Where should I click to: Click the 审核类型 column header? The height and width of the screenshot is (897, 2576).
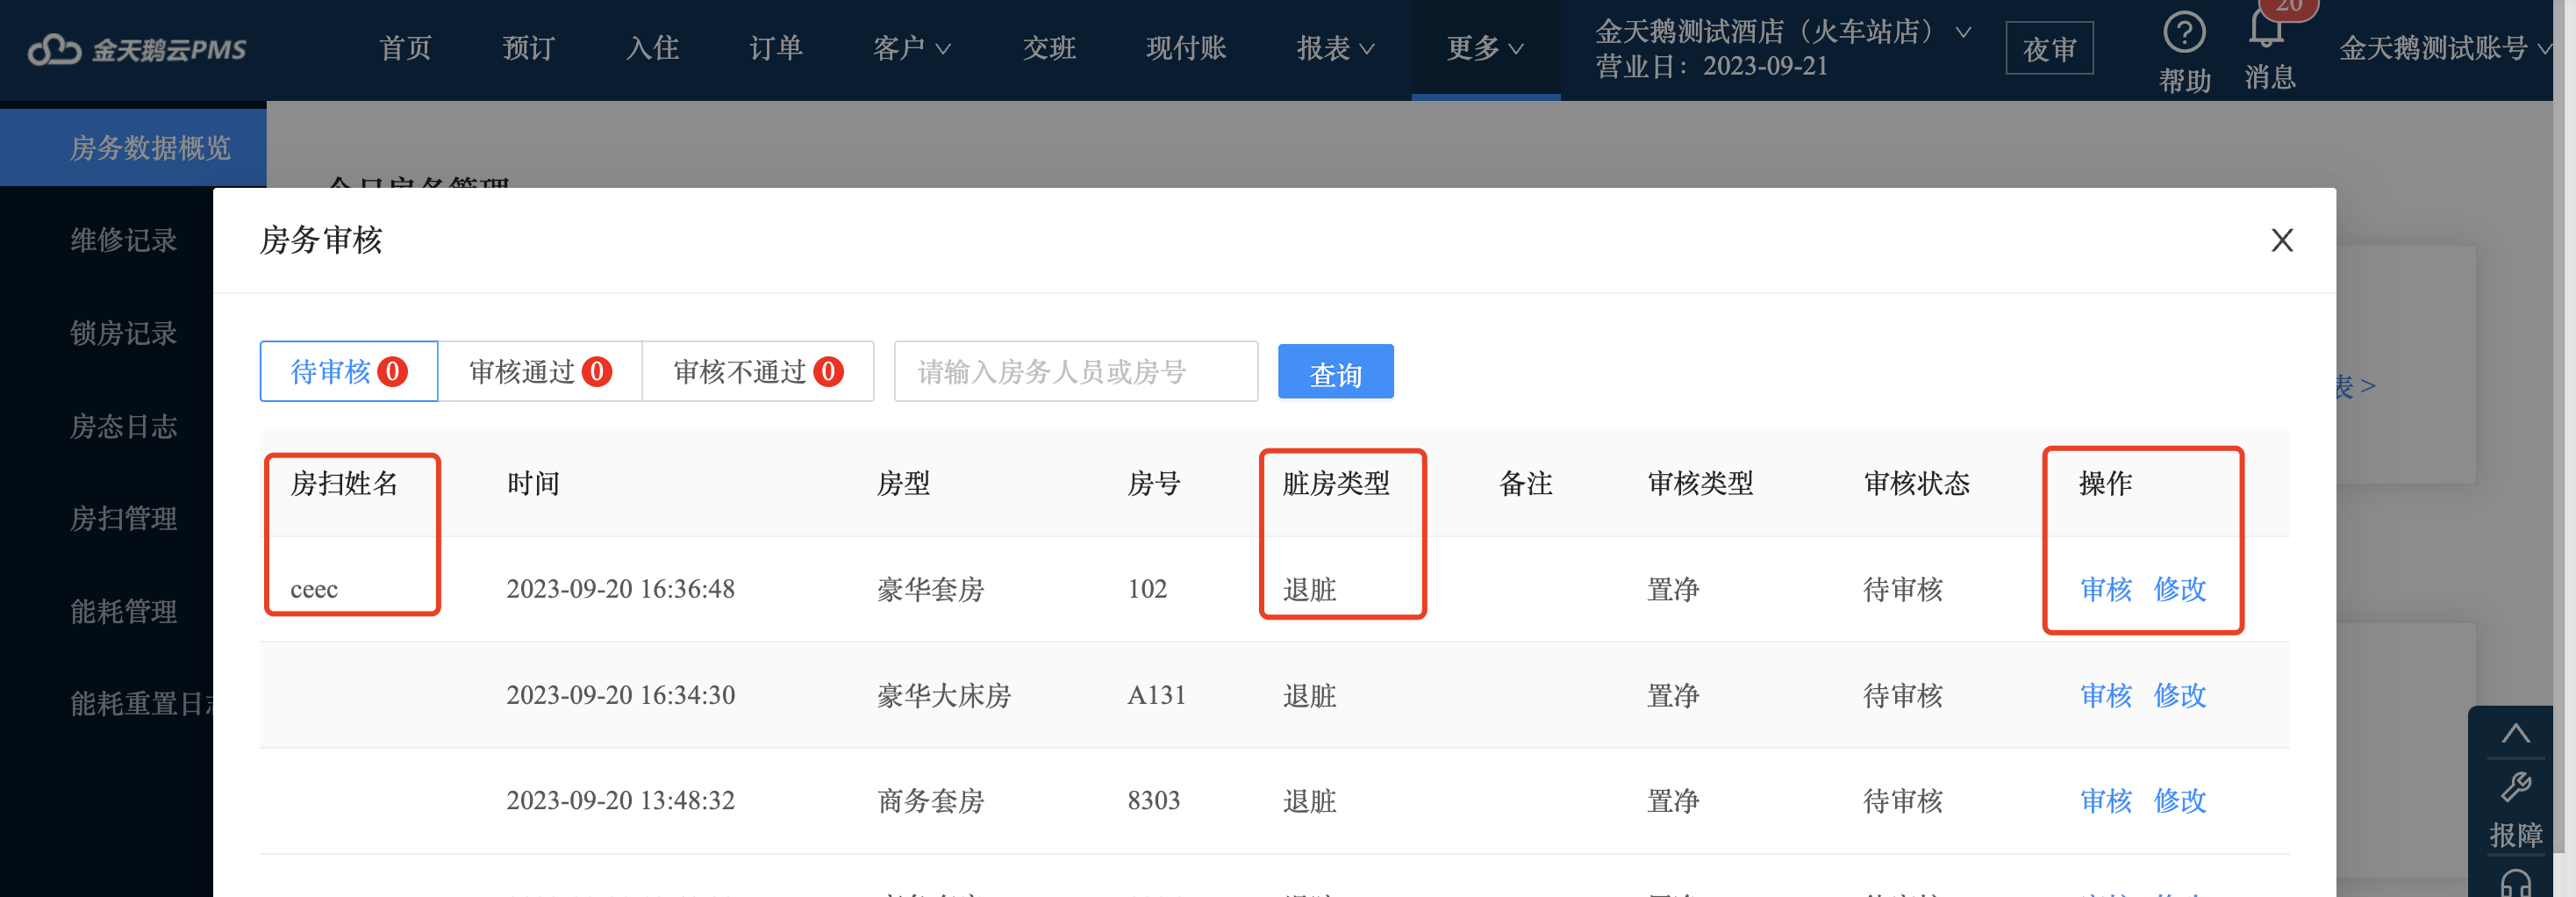pos(1700,483)
